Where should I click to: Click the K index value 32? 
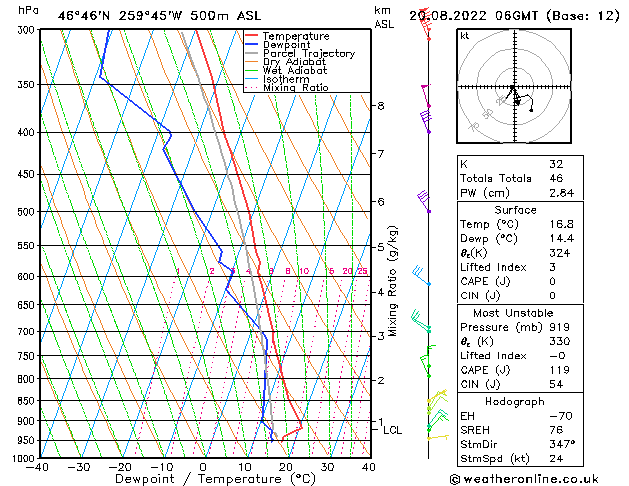click(556, 164)
